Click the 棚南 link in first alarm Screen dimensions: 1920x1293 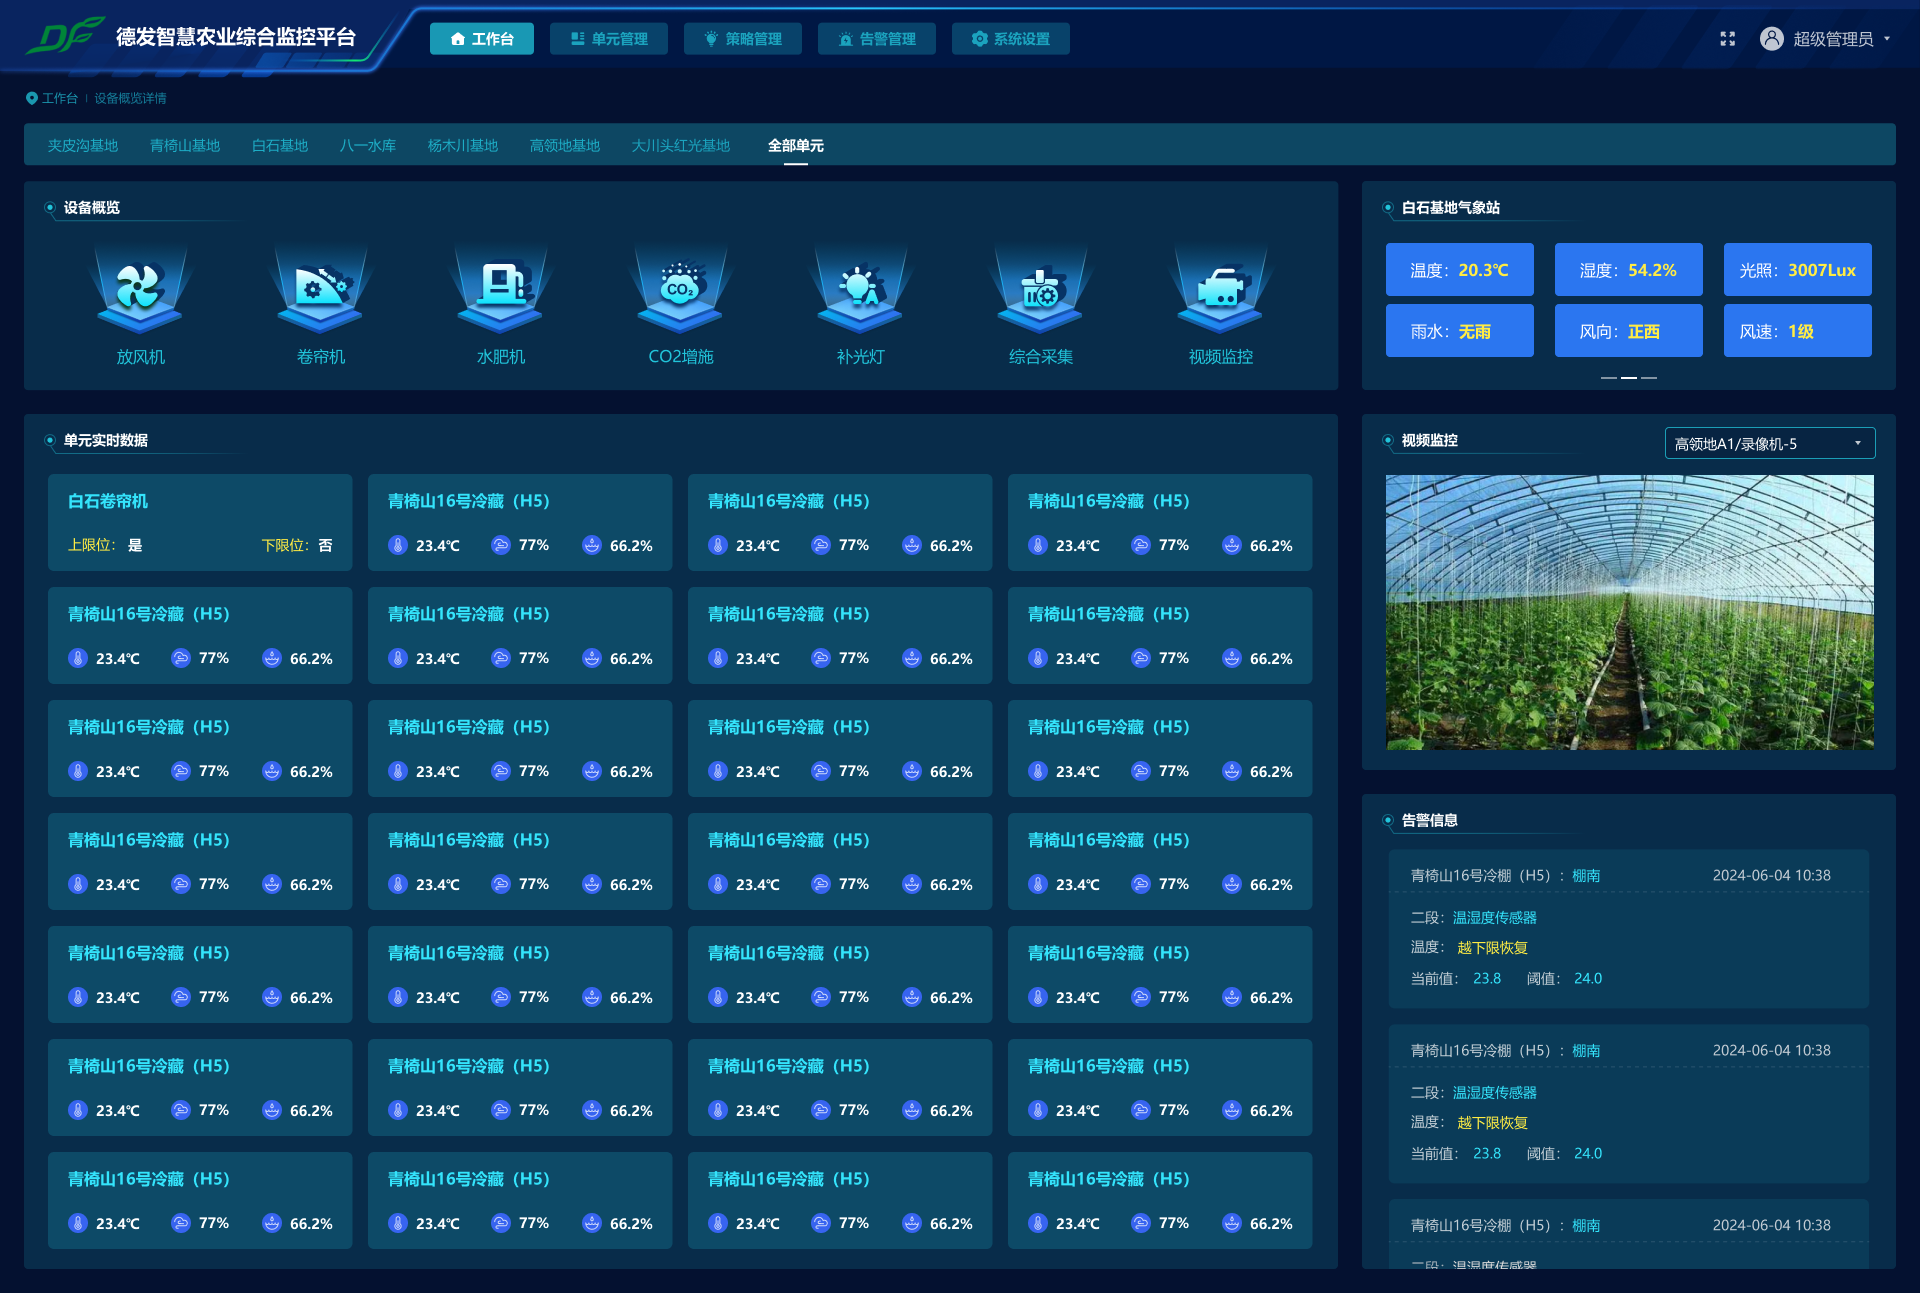1586,875
